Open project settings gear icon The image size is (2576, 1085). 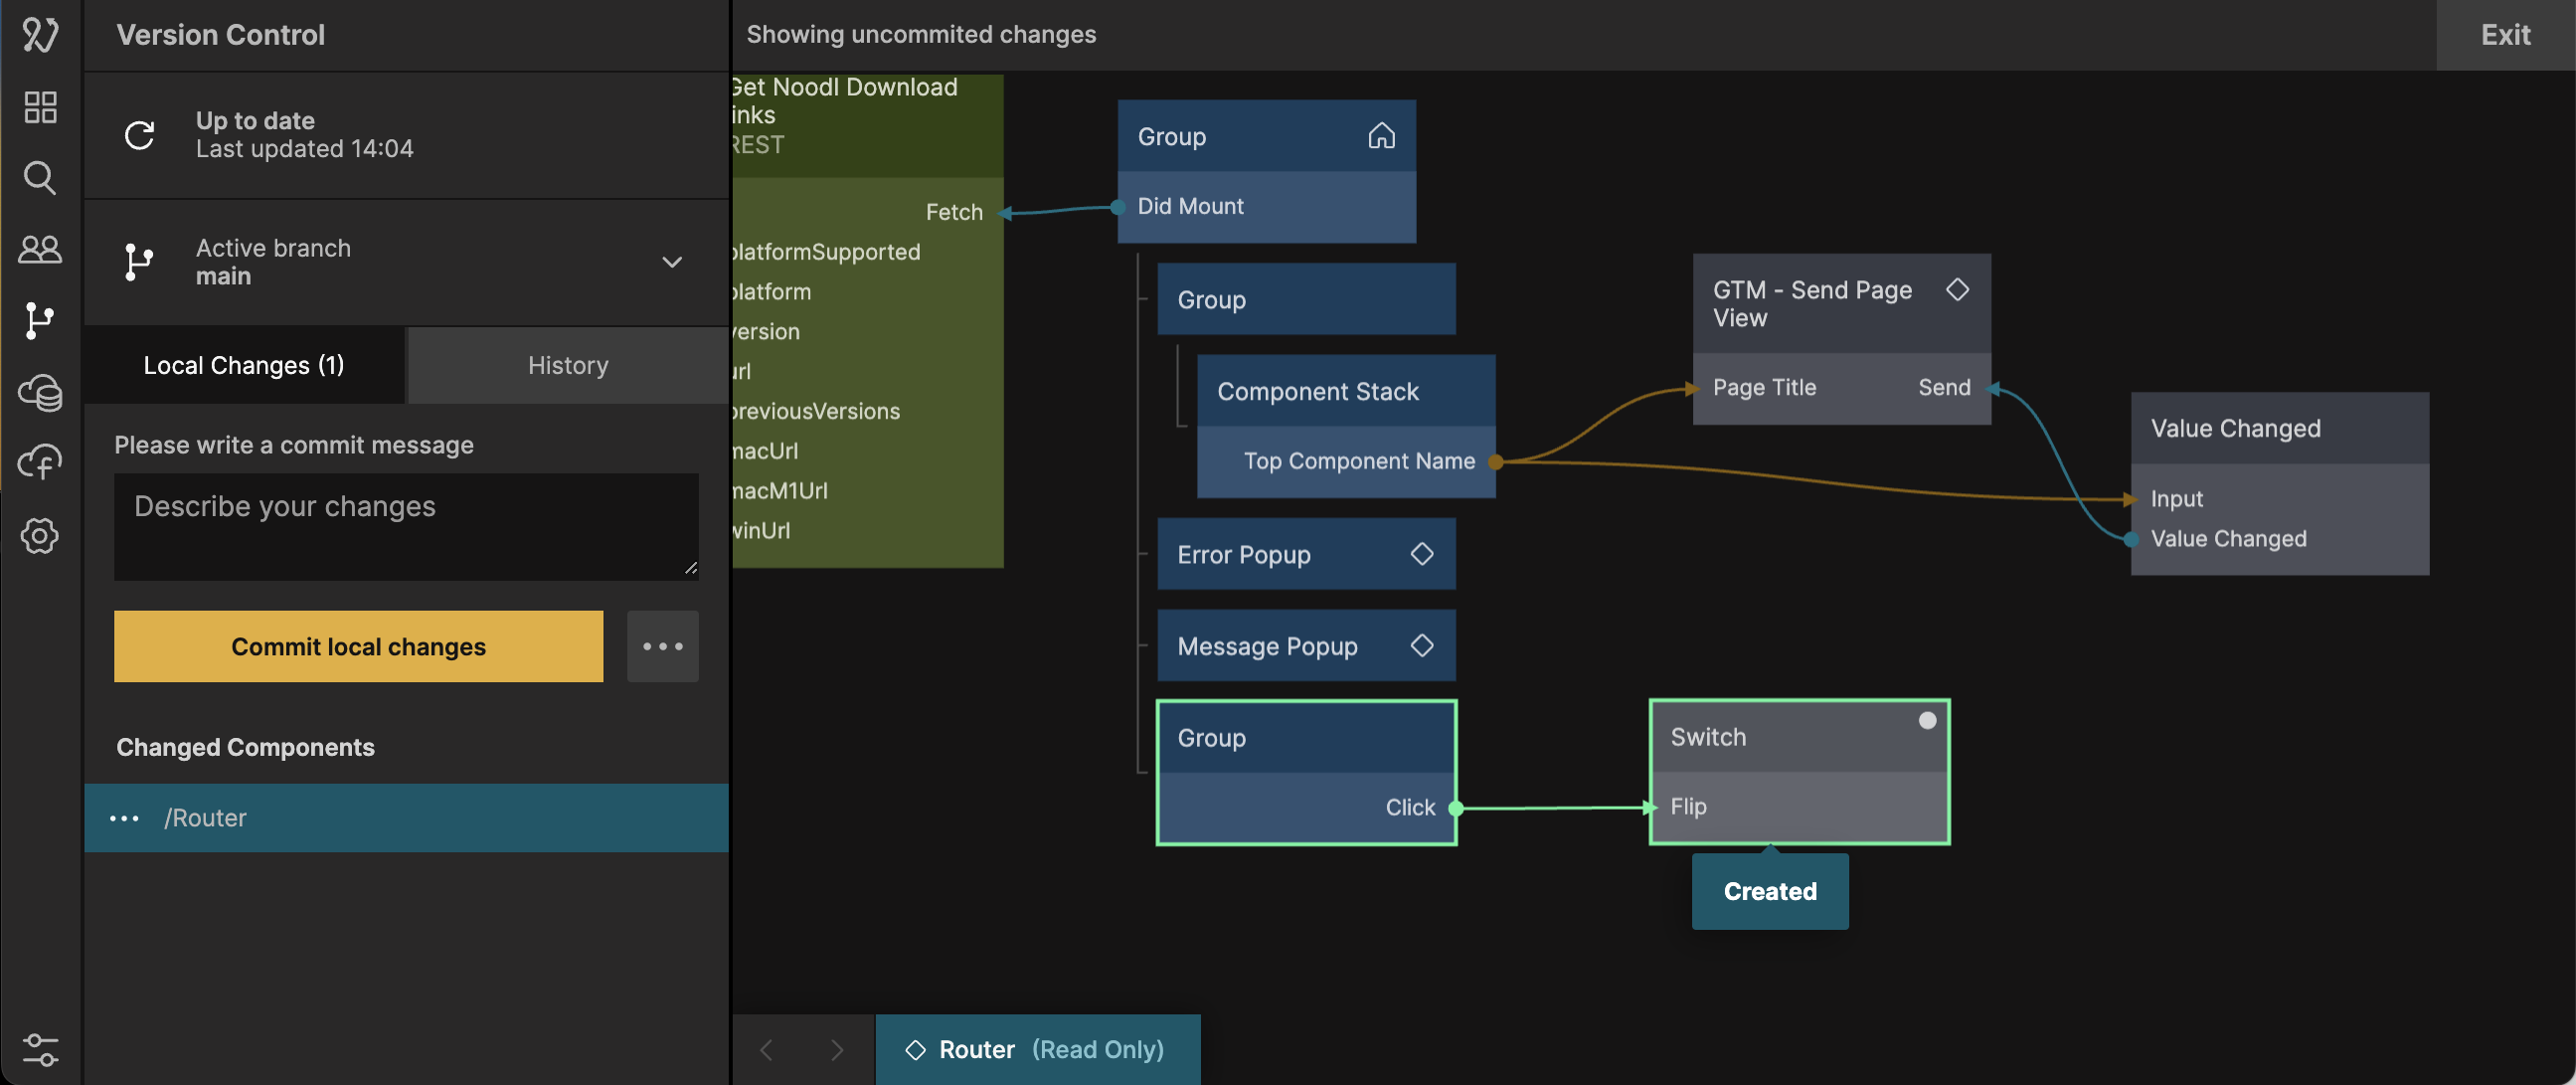click(x=40, y=535)
